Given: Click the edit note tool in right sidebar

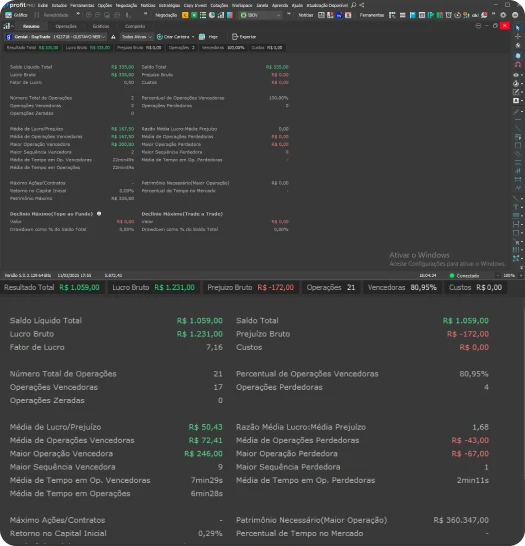Looking at the screenshot, I should coord(516,92).
